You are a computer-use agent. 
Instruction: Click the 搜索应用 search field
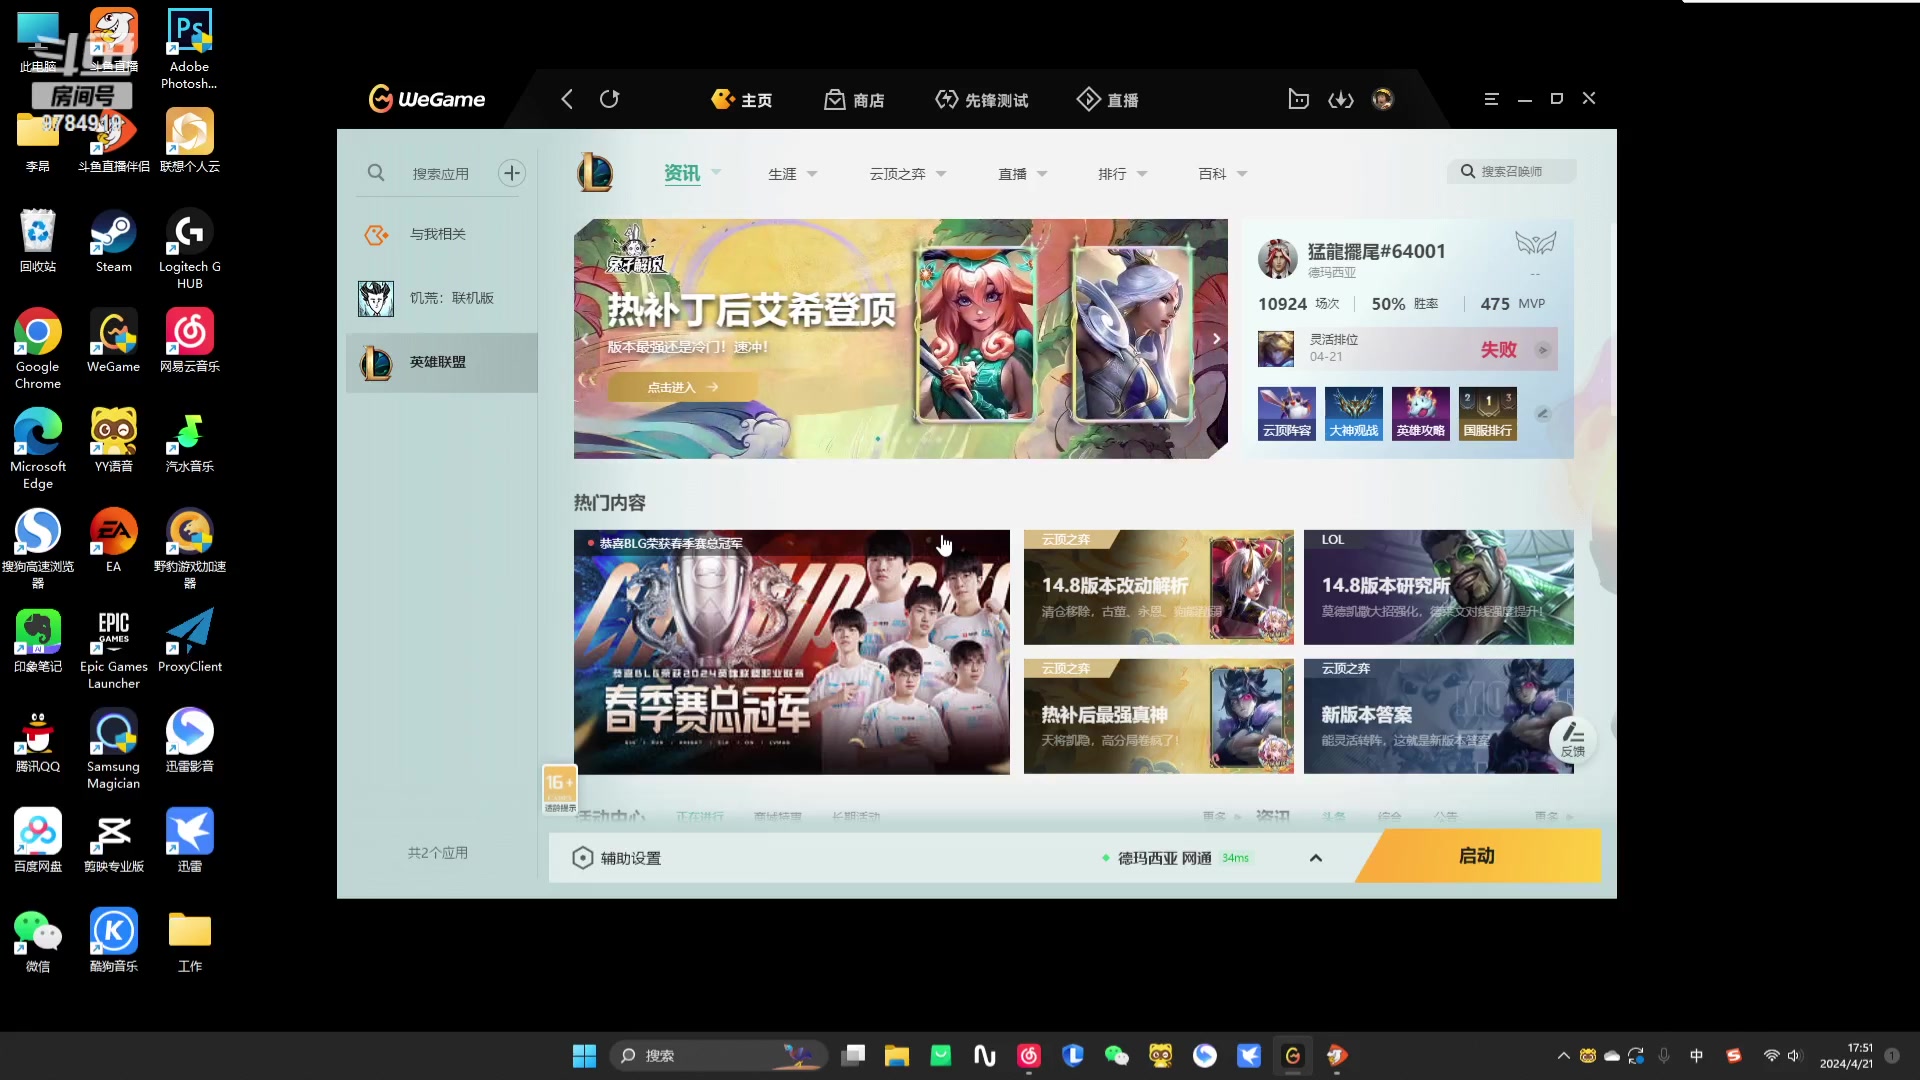pyautogui.click(x=440, y=173)
